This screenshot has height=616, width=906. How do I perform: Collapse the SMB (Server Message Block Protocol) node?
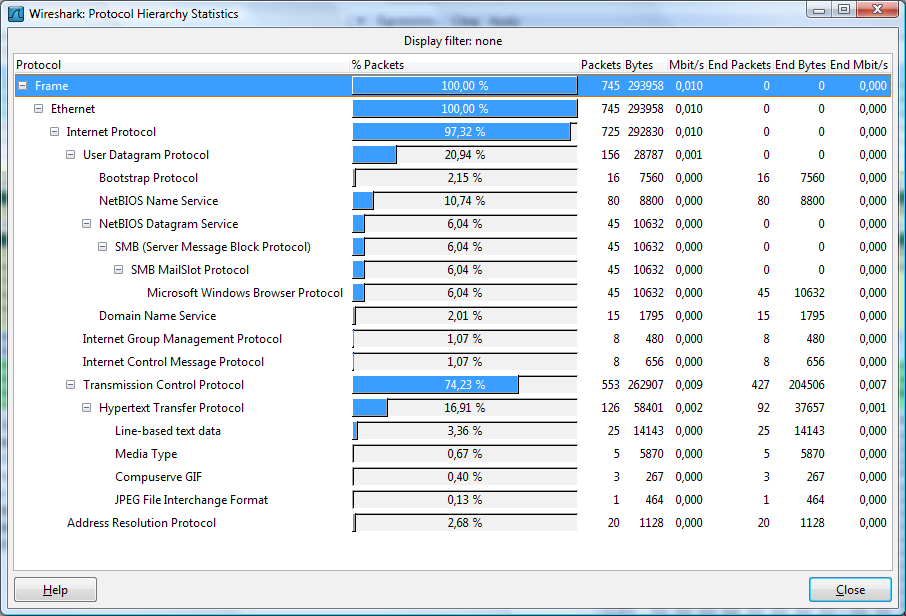click(x=102, y=247)
